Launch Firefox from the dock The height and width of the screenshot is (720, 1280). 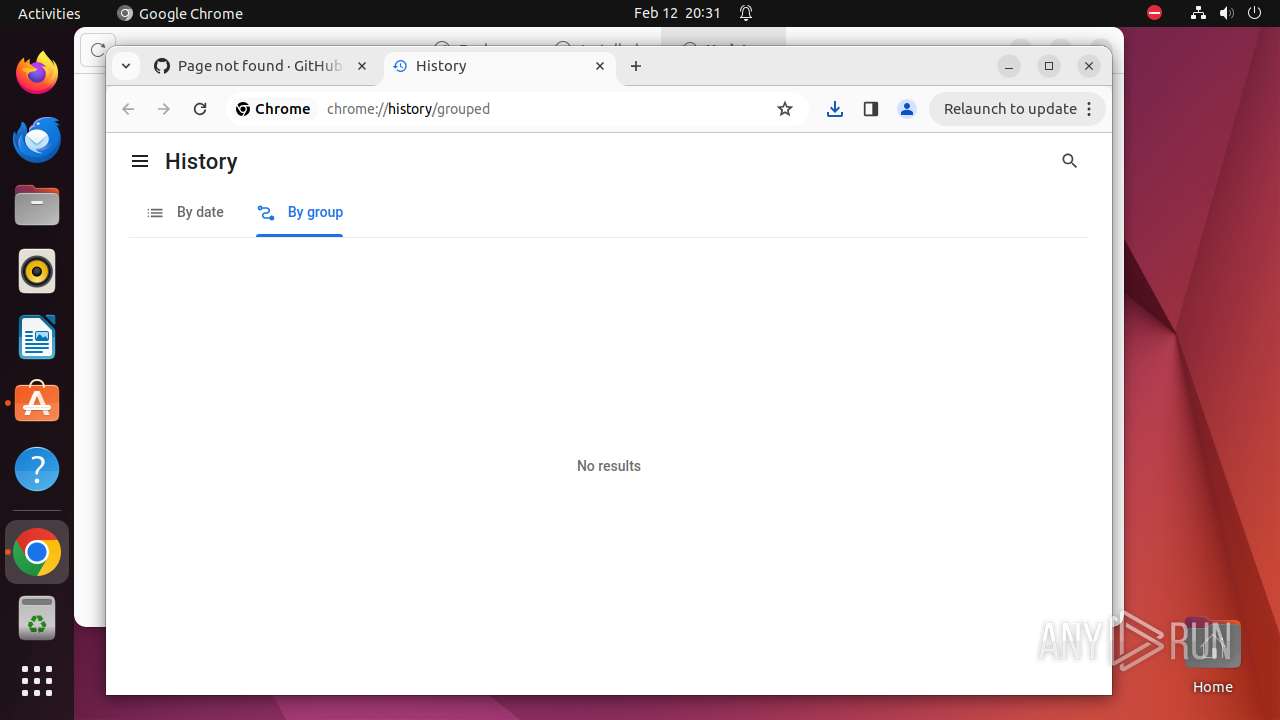(x=37, y=73)
